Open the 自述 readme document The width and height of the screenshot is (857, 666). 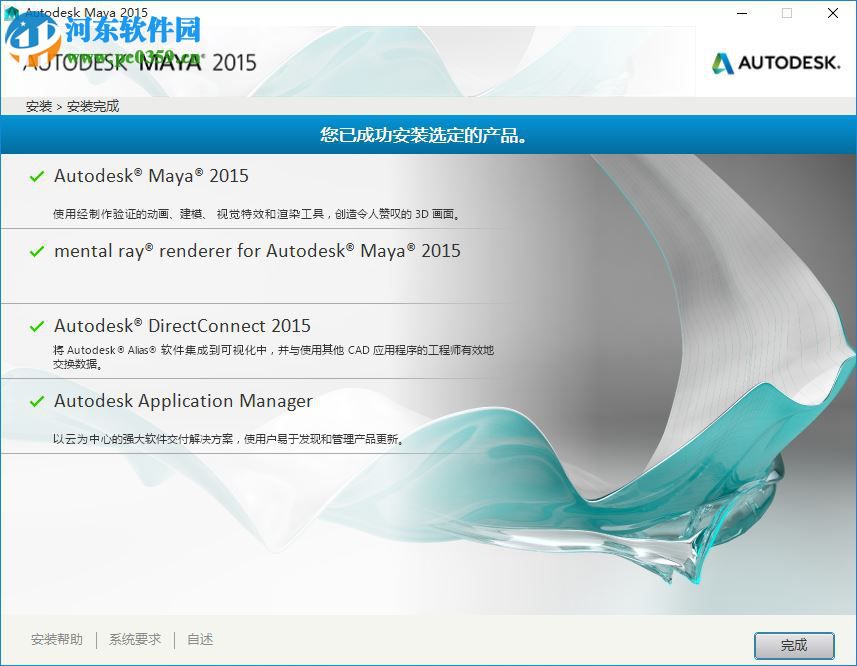point(199,638)
